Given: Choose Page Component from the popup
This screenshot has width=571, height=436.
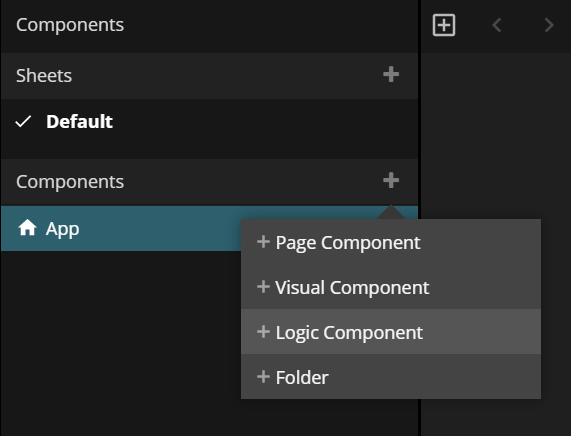Looking at the screenshot, I should pyautogui.click(x=391, y=242).
